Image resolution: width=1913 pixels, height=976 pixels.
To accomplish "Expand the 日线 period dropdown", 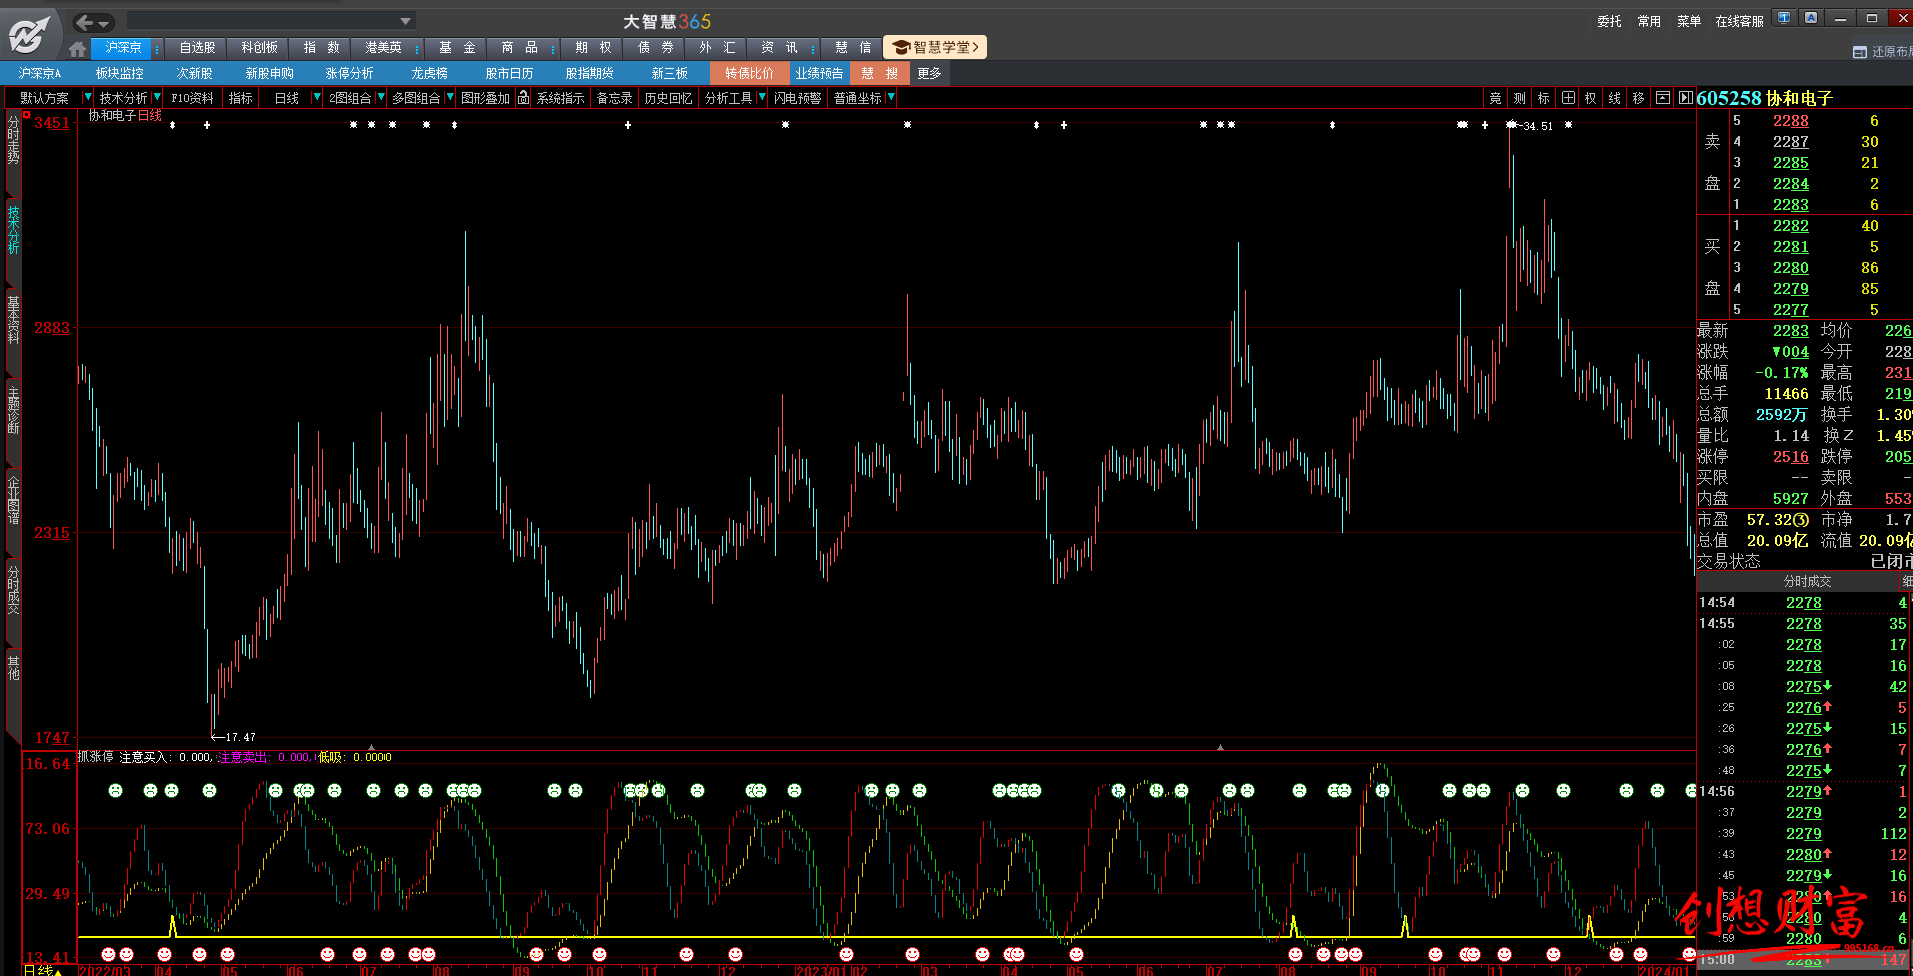I will tap(317, 97).
